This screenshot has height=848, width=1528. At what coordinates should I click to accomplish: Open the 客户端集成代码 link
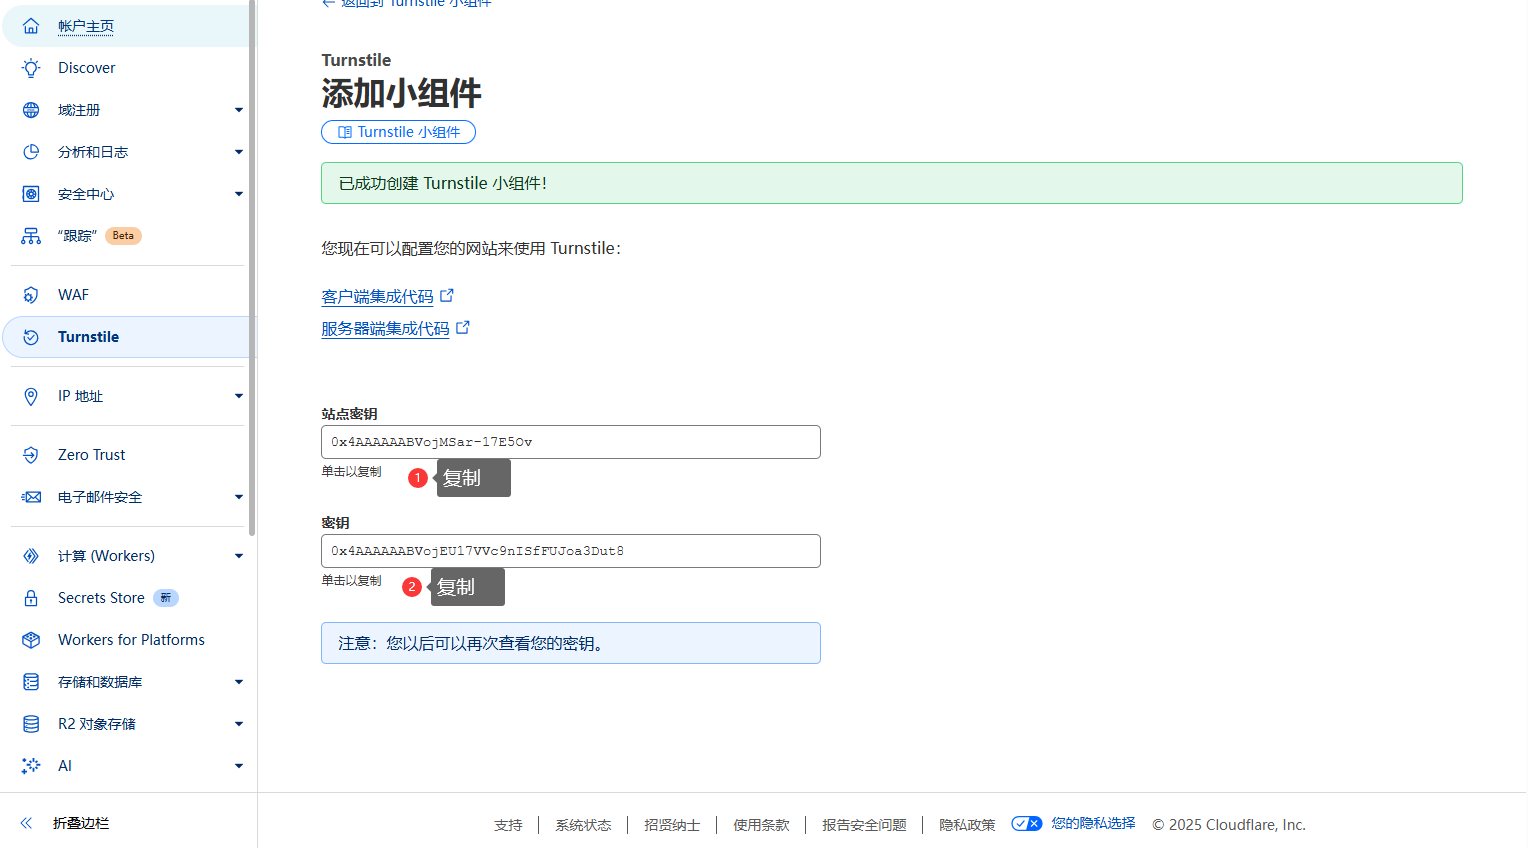[377, 297]
